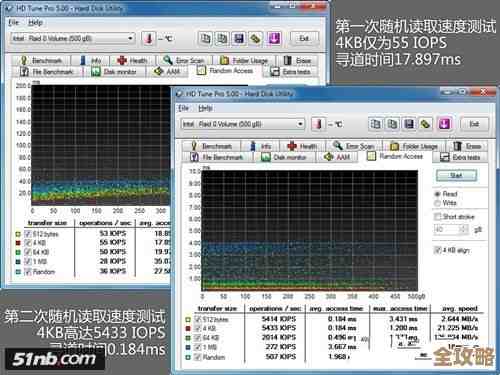Open the Help menu in back window
This screenshot has height=375, width=500.
coord(35,22)
